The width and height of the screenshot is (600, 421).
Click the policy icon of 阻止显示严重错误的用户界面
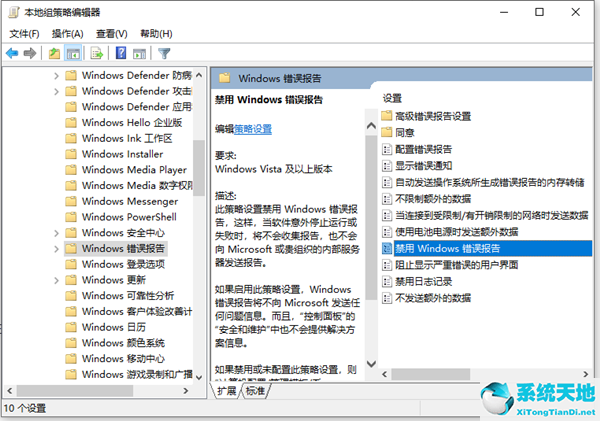[387, 265]
